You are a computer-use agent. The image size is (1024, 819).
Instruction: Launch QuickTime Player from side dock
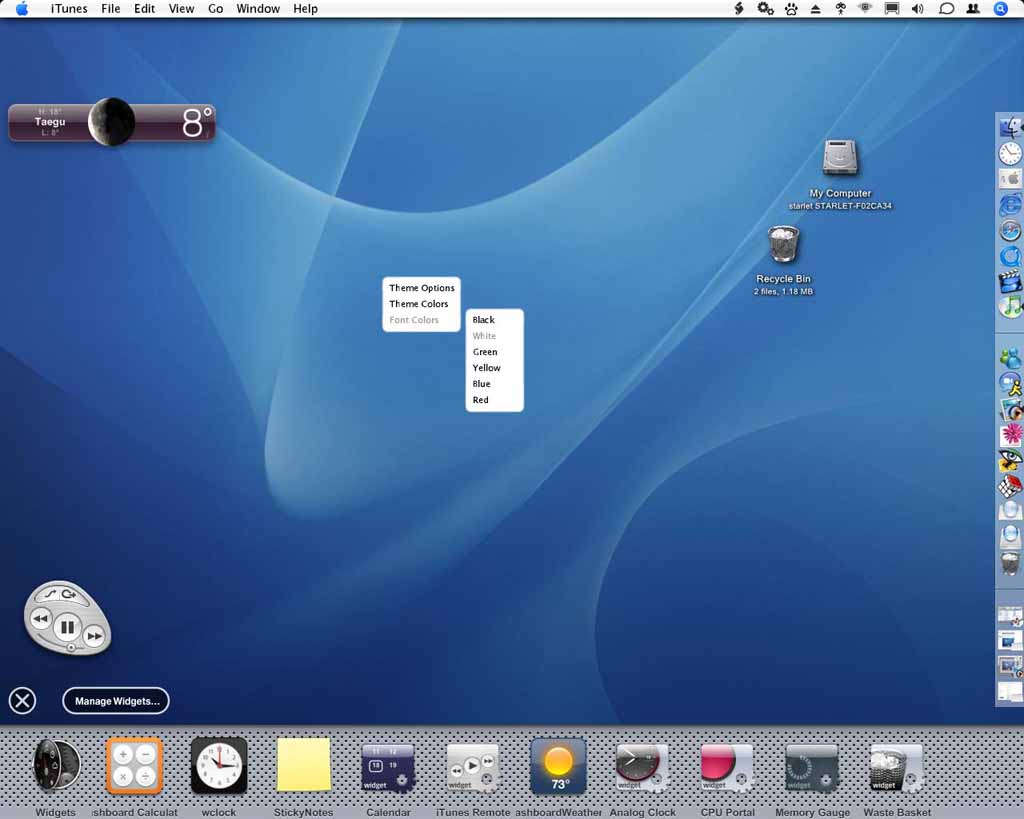pyautogui.click(x=1010, y=256)
